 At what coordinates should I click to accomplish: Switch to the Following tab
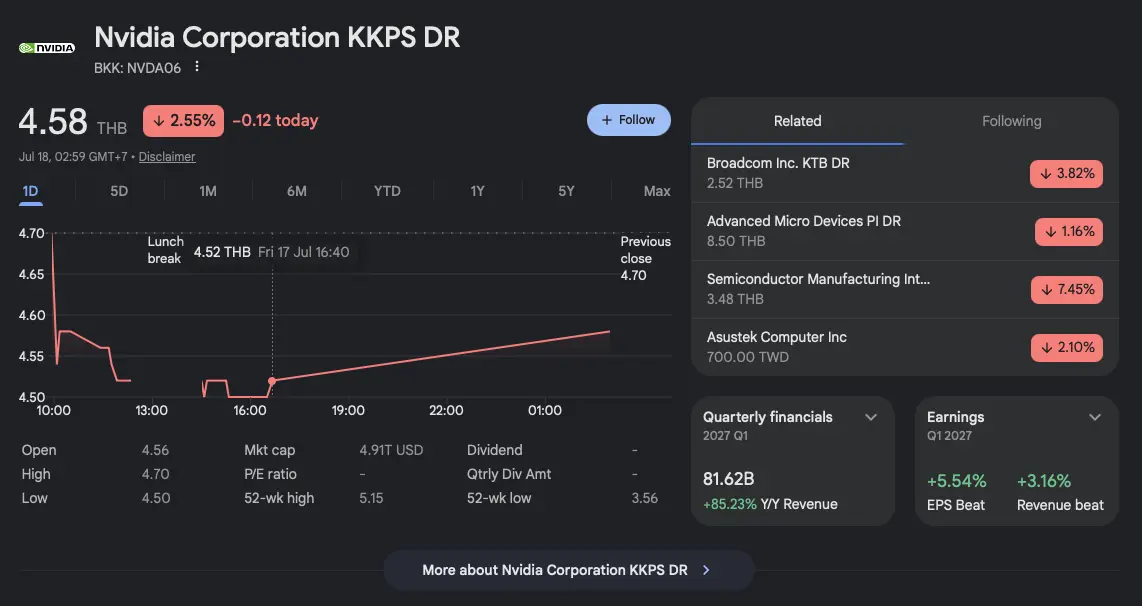click(1012, 121)
